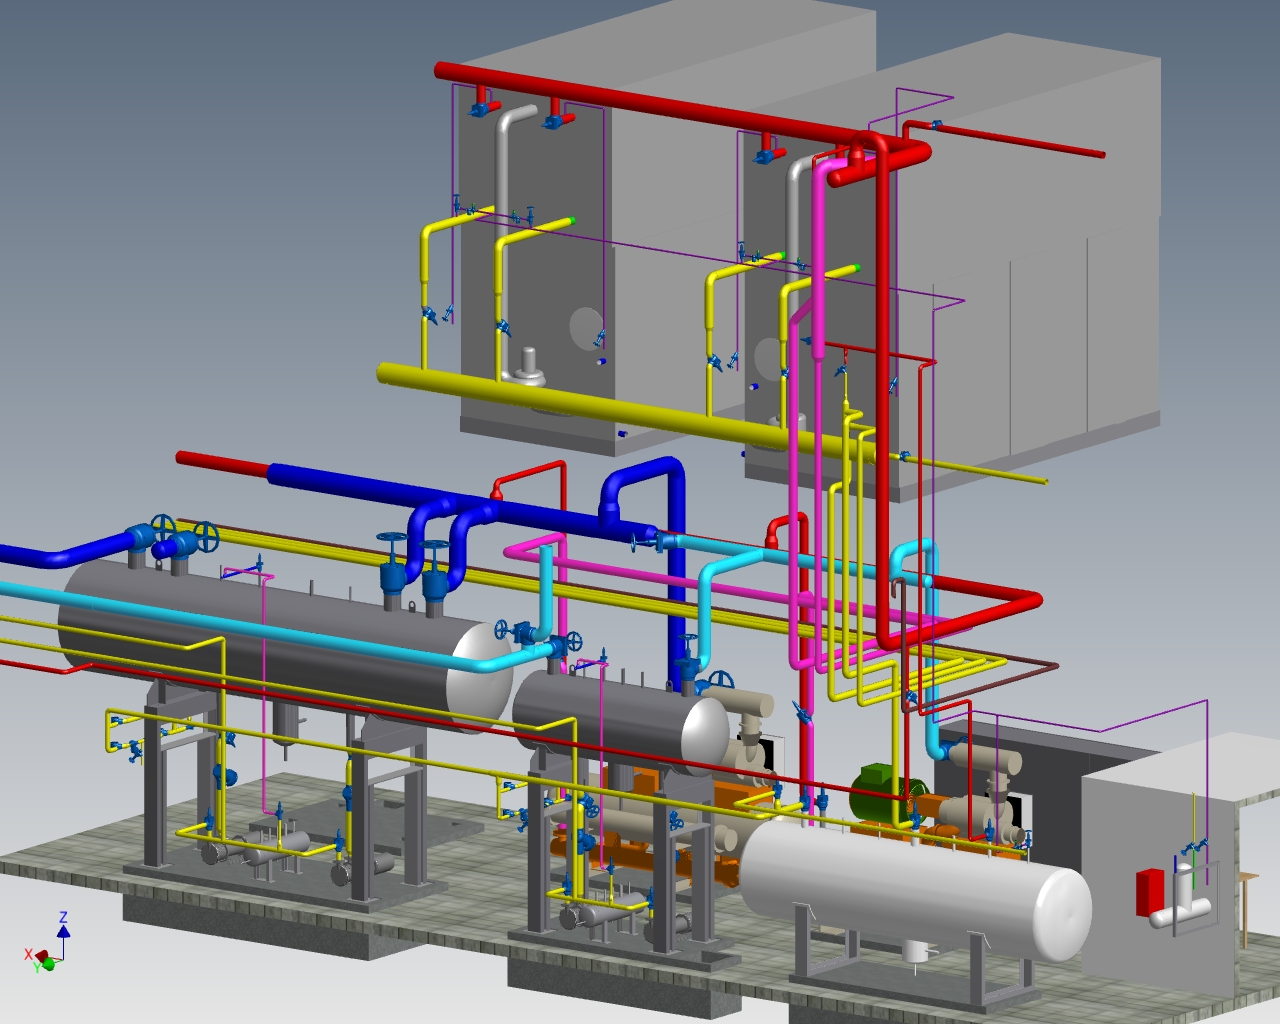
Task: Click the red X axis ball of triad
Action: pyautogui.click(x=30, y=955)
